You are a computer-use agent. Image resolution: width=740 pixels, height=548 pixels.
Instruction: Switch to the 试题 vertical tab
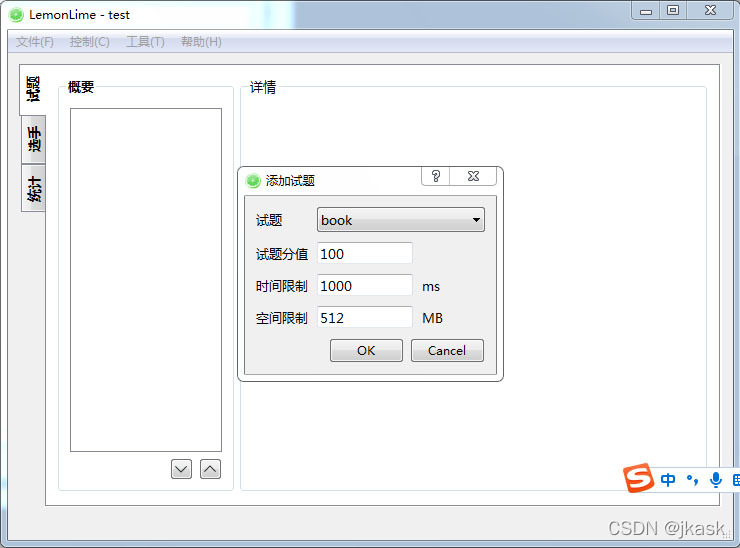click(x=33, y=89)
